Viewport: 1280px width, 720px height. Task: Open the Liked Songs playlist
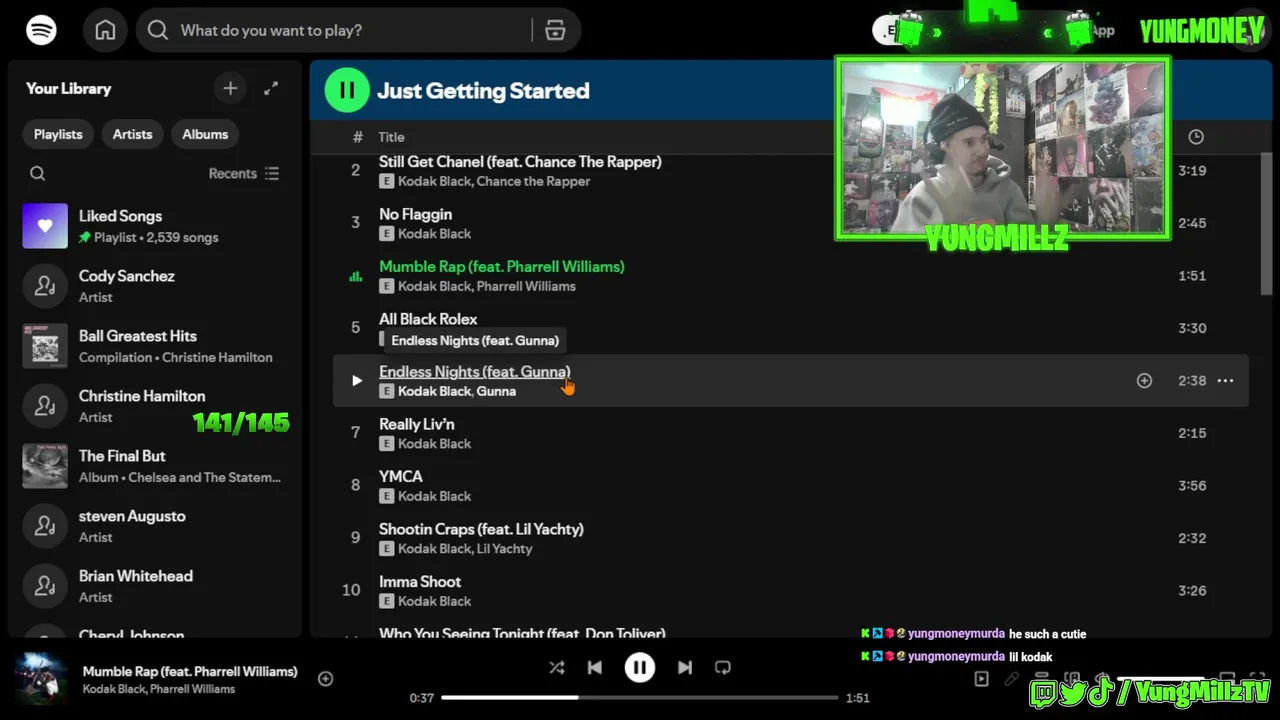tap(155, 226)
